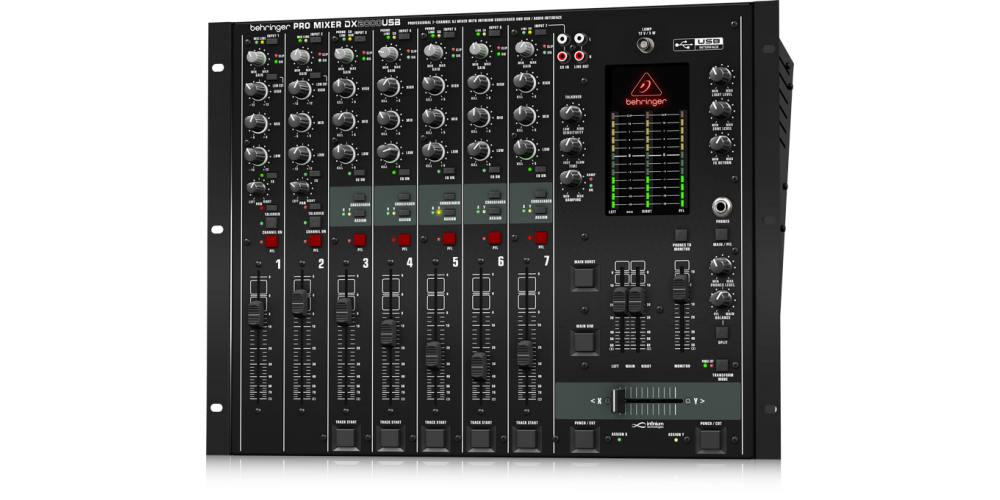Hit the Y-side Punch/Cut button
The image size is (1000, 500).
click(710, 440)
